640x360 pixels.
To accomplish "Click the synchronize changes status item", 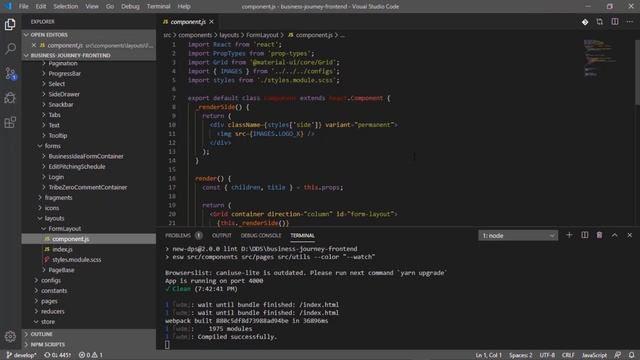I will [x=57, y=355].
